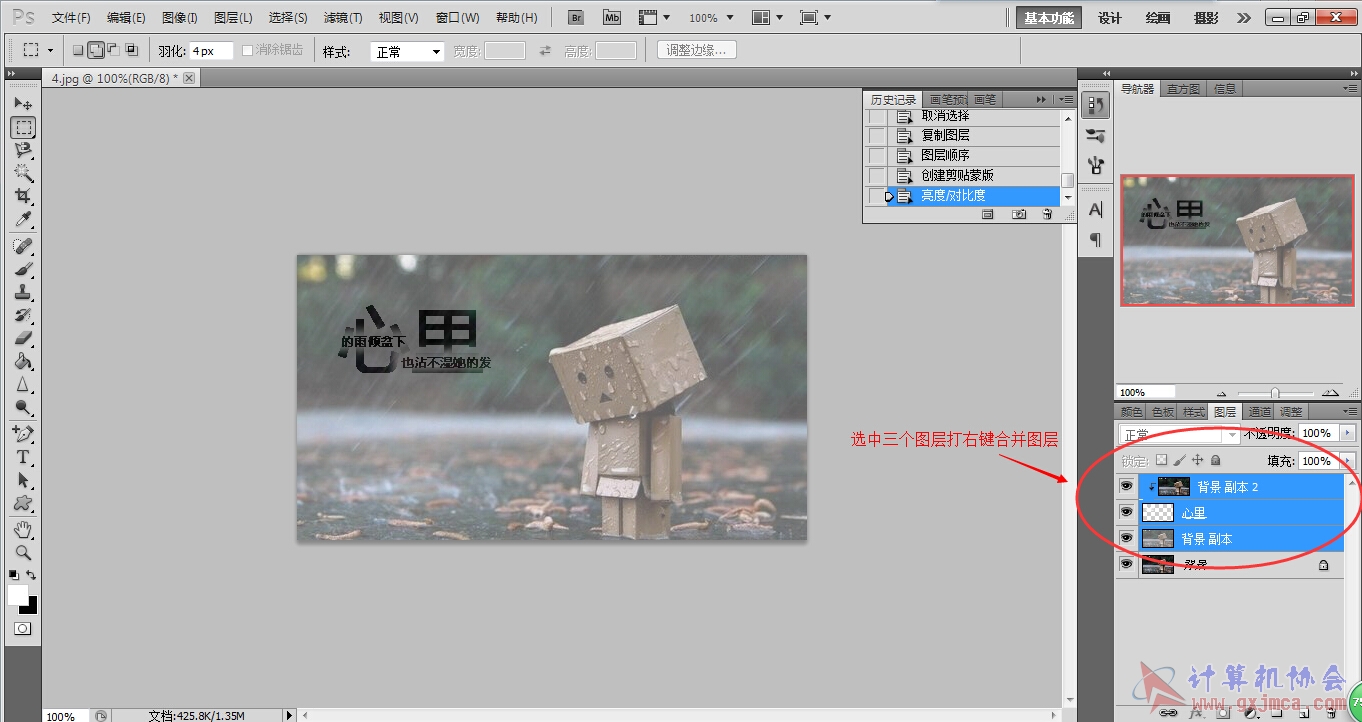Expand more workspaces chevron
This screenshot has width=1362, height=722.
(1243, 18)
